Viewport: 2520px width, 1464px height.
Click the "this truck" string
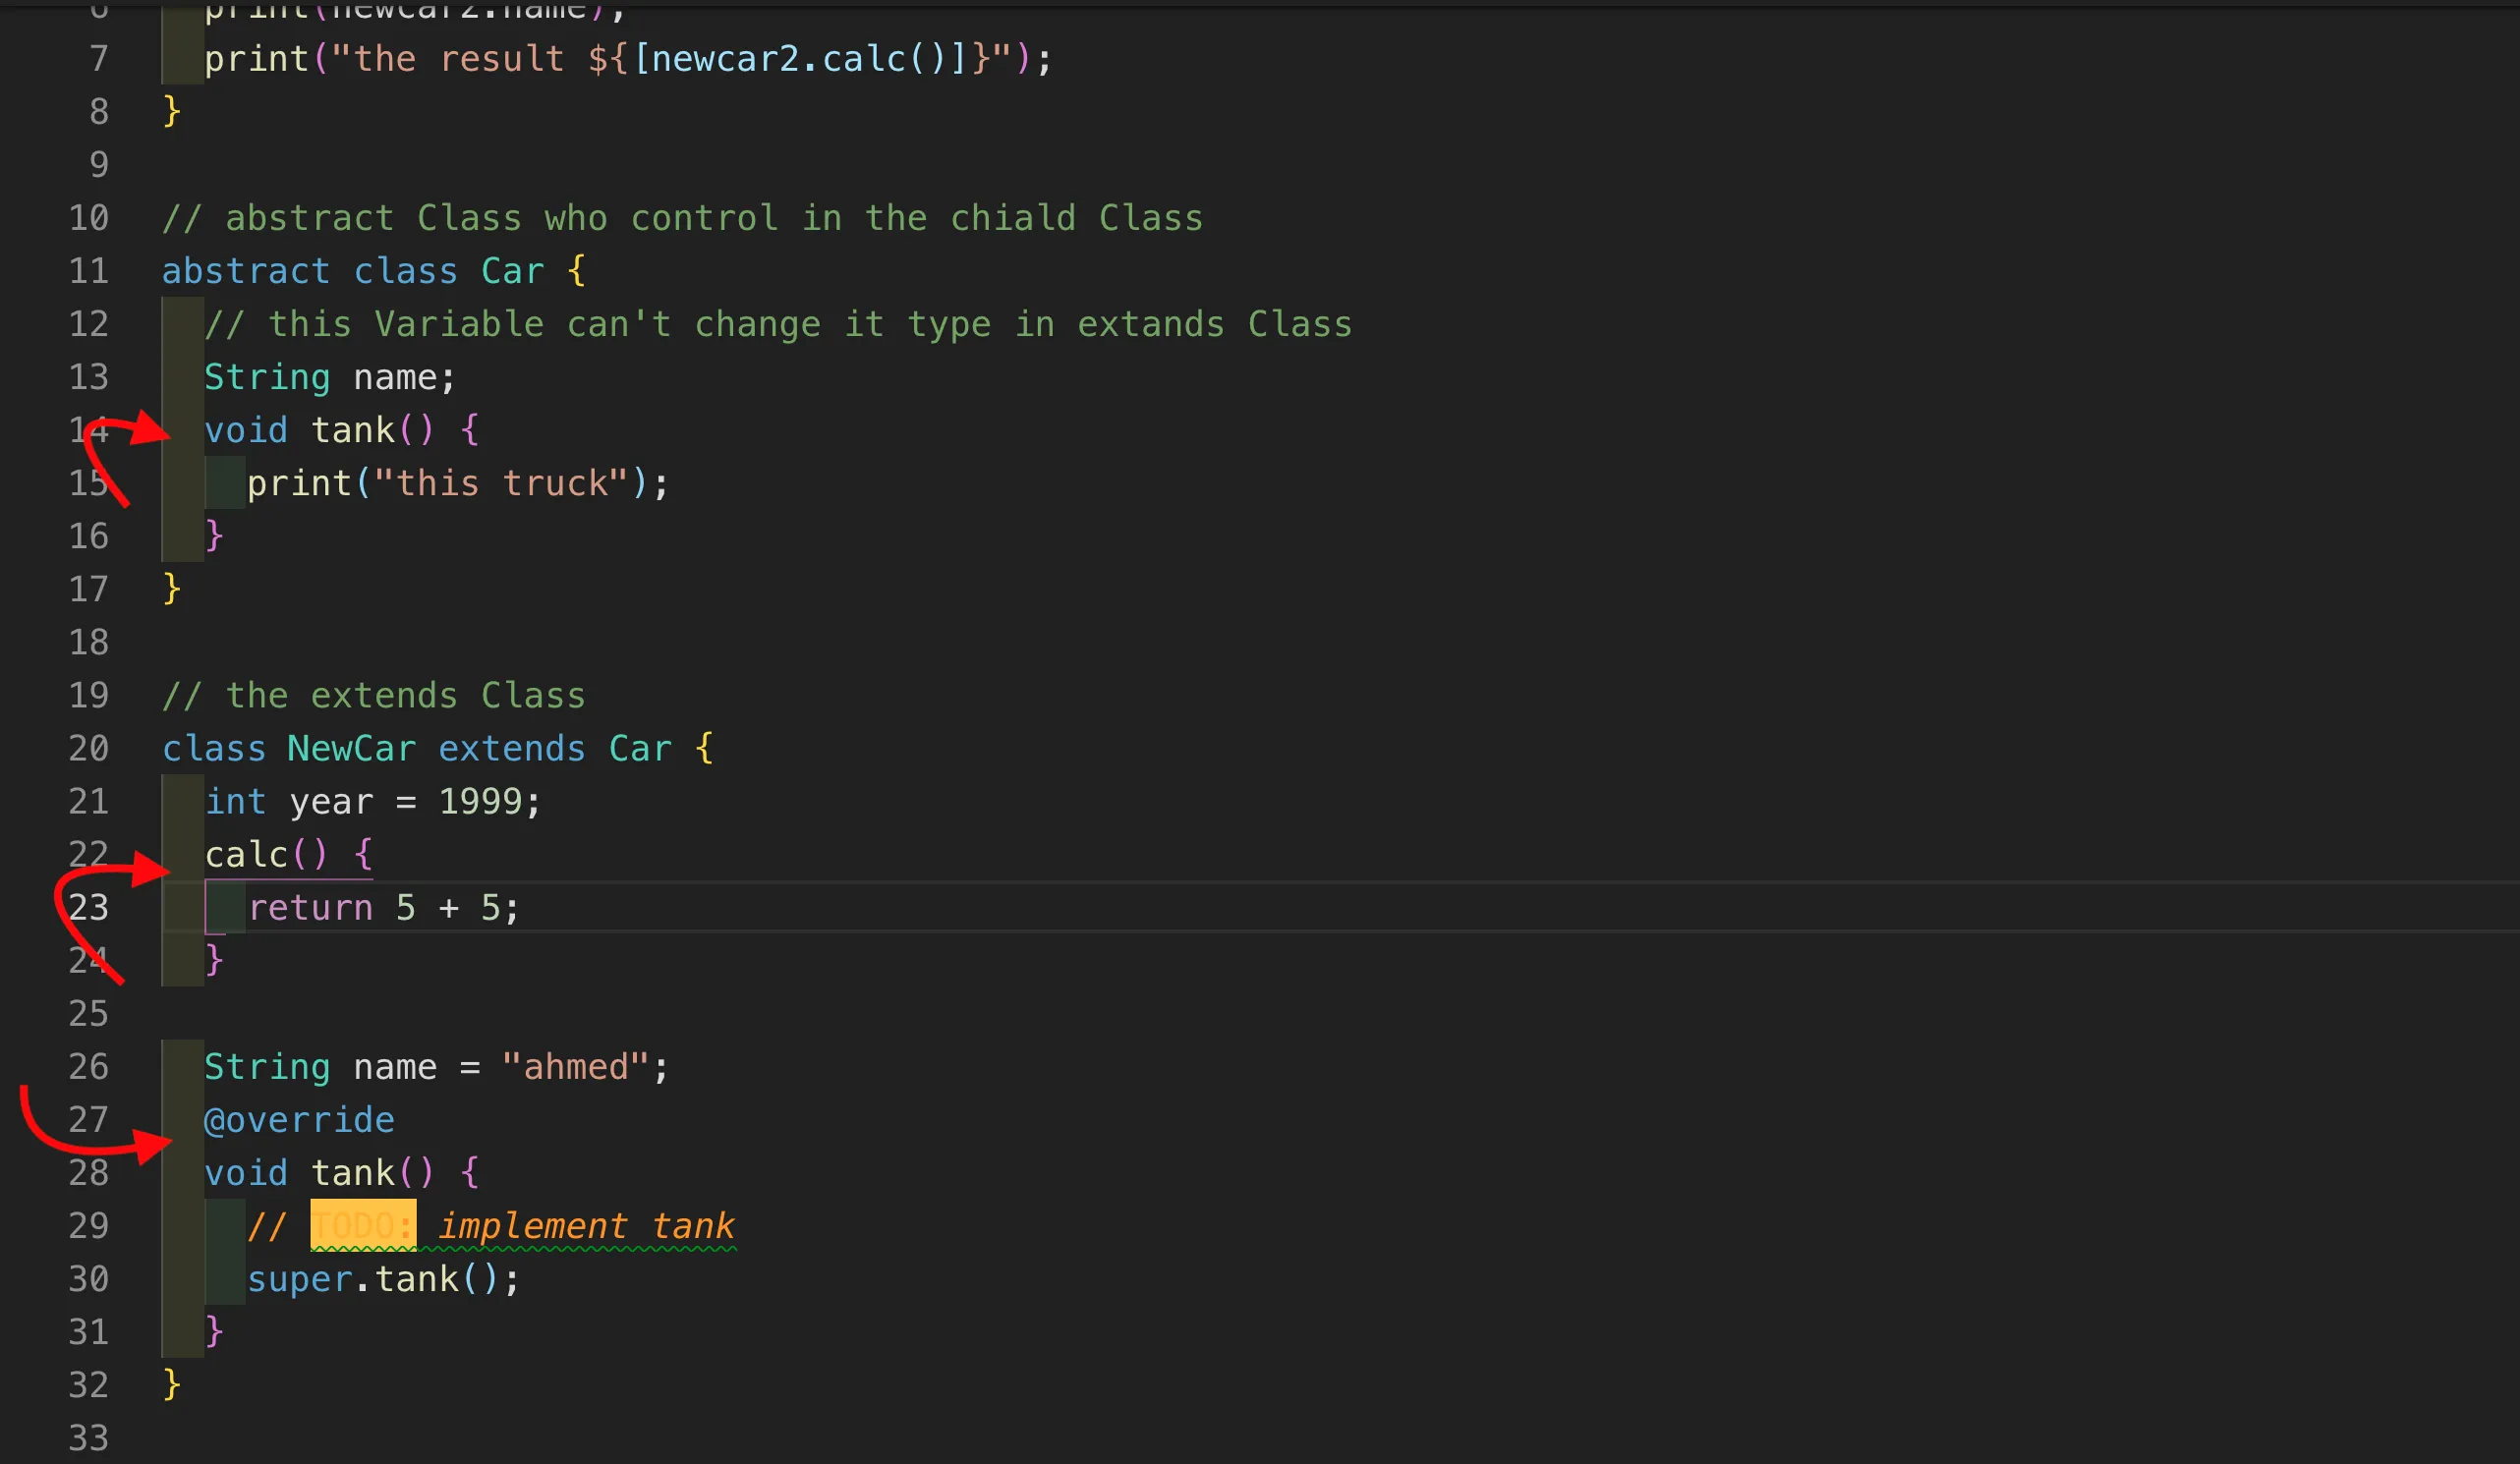tap(500, 483)
